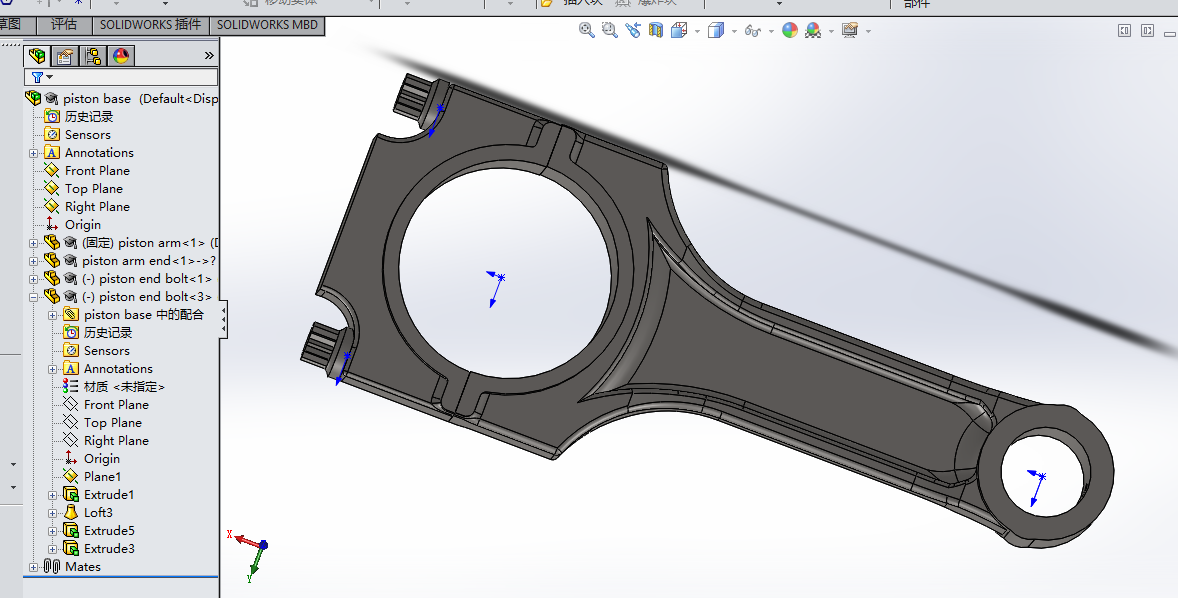Open the FeatureManager design tree tab
Image resolution: width=1178 pixels, height=598 pixels.
coord(36,56)
